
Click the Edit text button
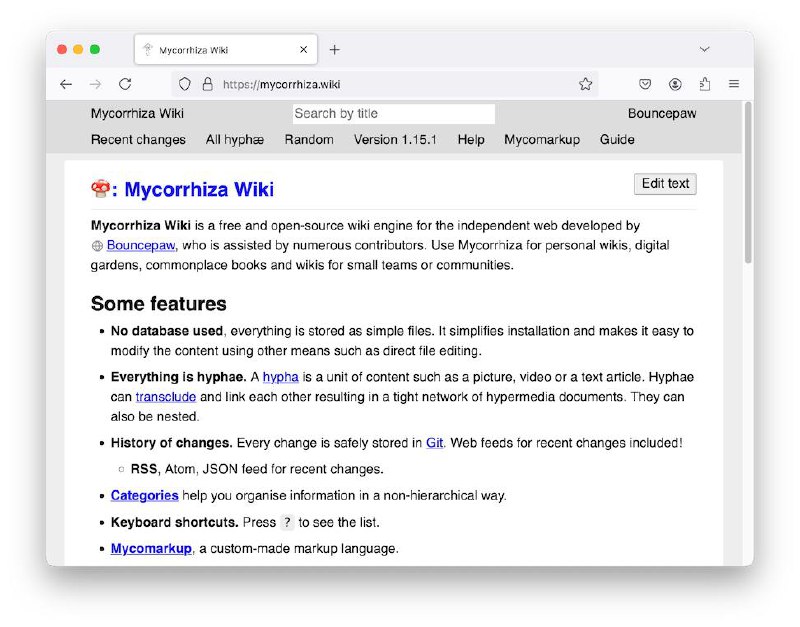click(x=665, y=184)
